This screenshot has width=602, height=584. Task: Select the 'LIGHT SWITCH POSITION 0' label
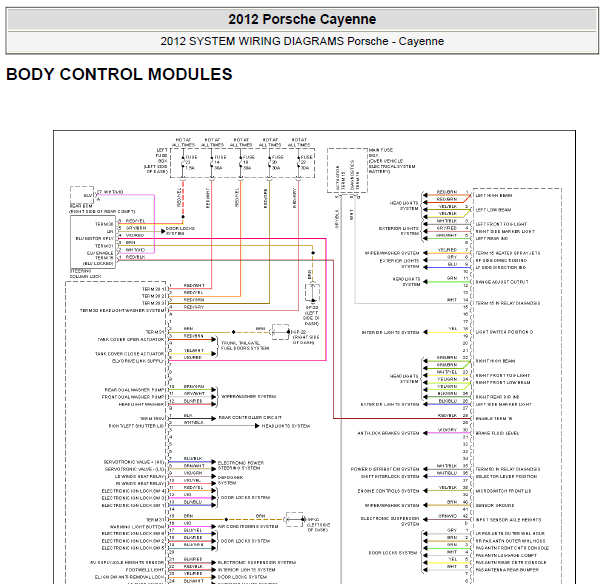504,332
